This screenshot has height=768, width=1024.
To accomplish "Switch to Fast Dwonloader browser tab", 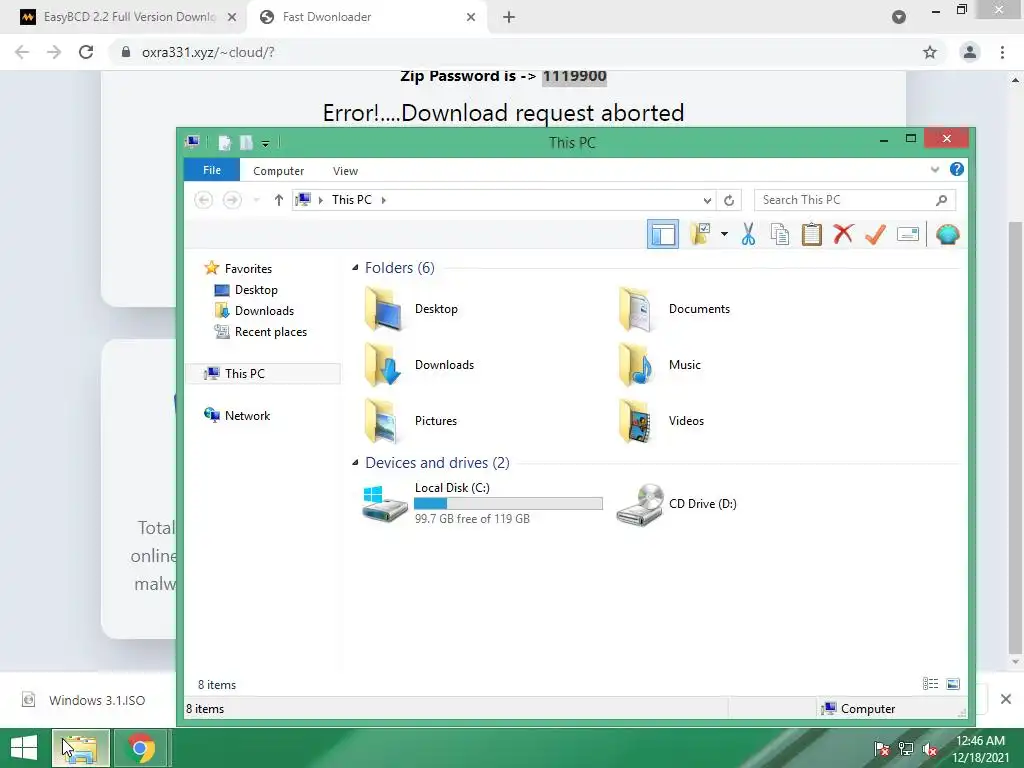I will pos(367,17).
